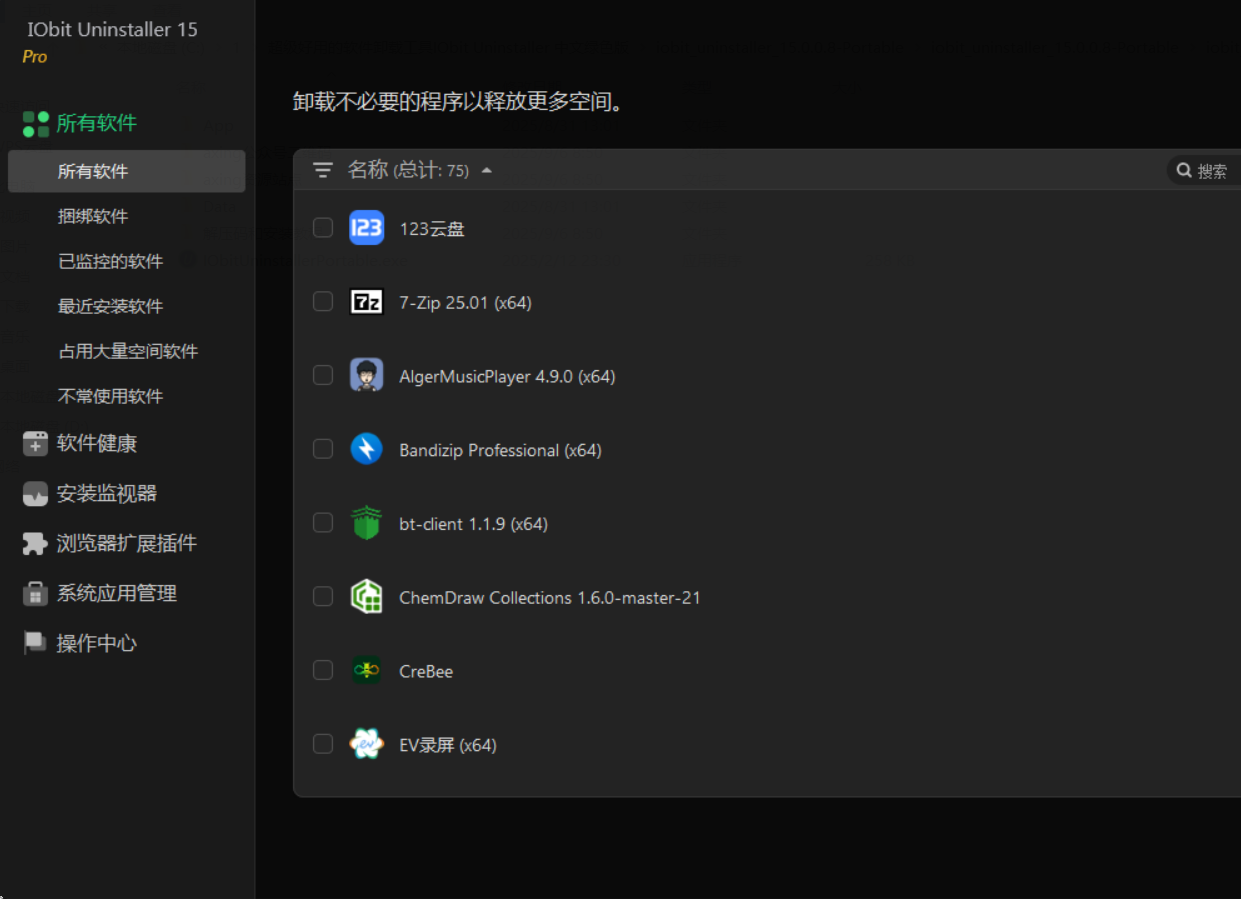The image size is (1241, 899).
Task: Click the bt-client green icon
Action: (367, 523)
